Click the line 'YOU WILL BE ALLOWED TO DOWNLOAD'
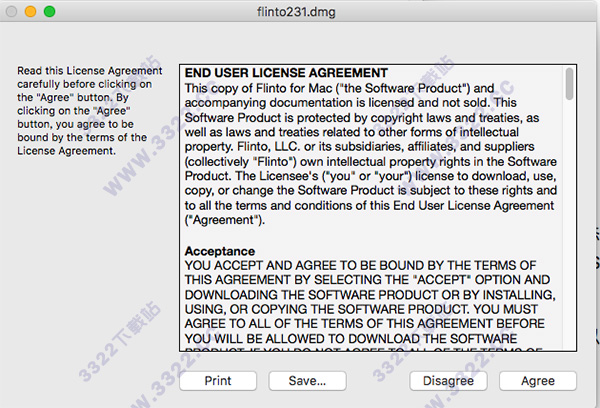 (351, 339)
